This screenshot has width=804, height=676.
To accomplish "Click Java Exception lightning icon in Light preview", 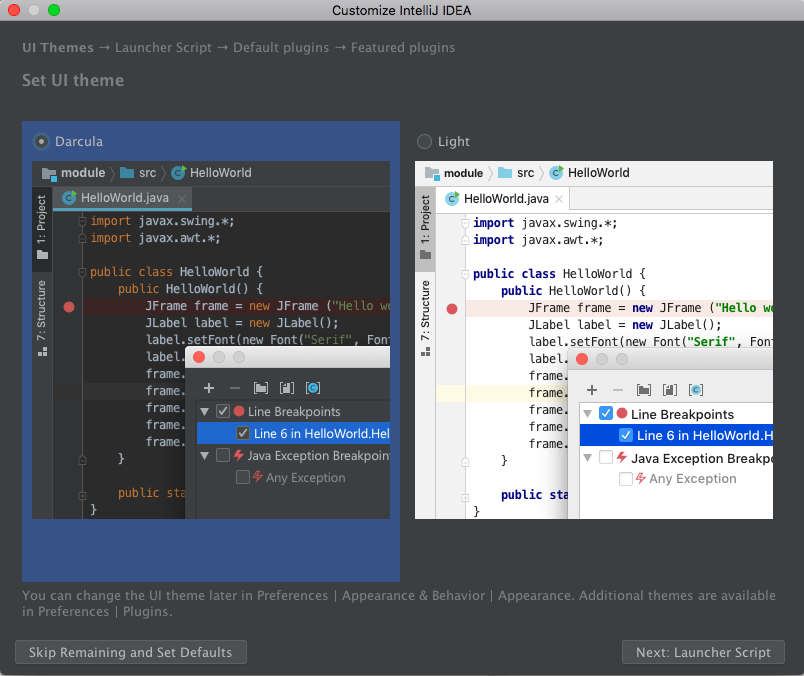I will tap(621, 457).
